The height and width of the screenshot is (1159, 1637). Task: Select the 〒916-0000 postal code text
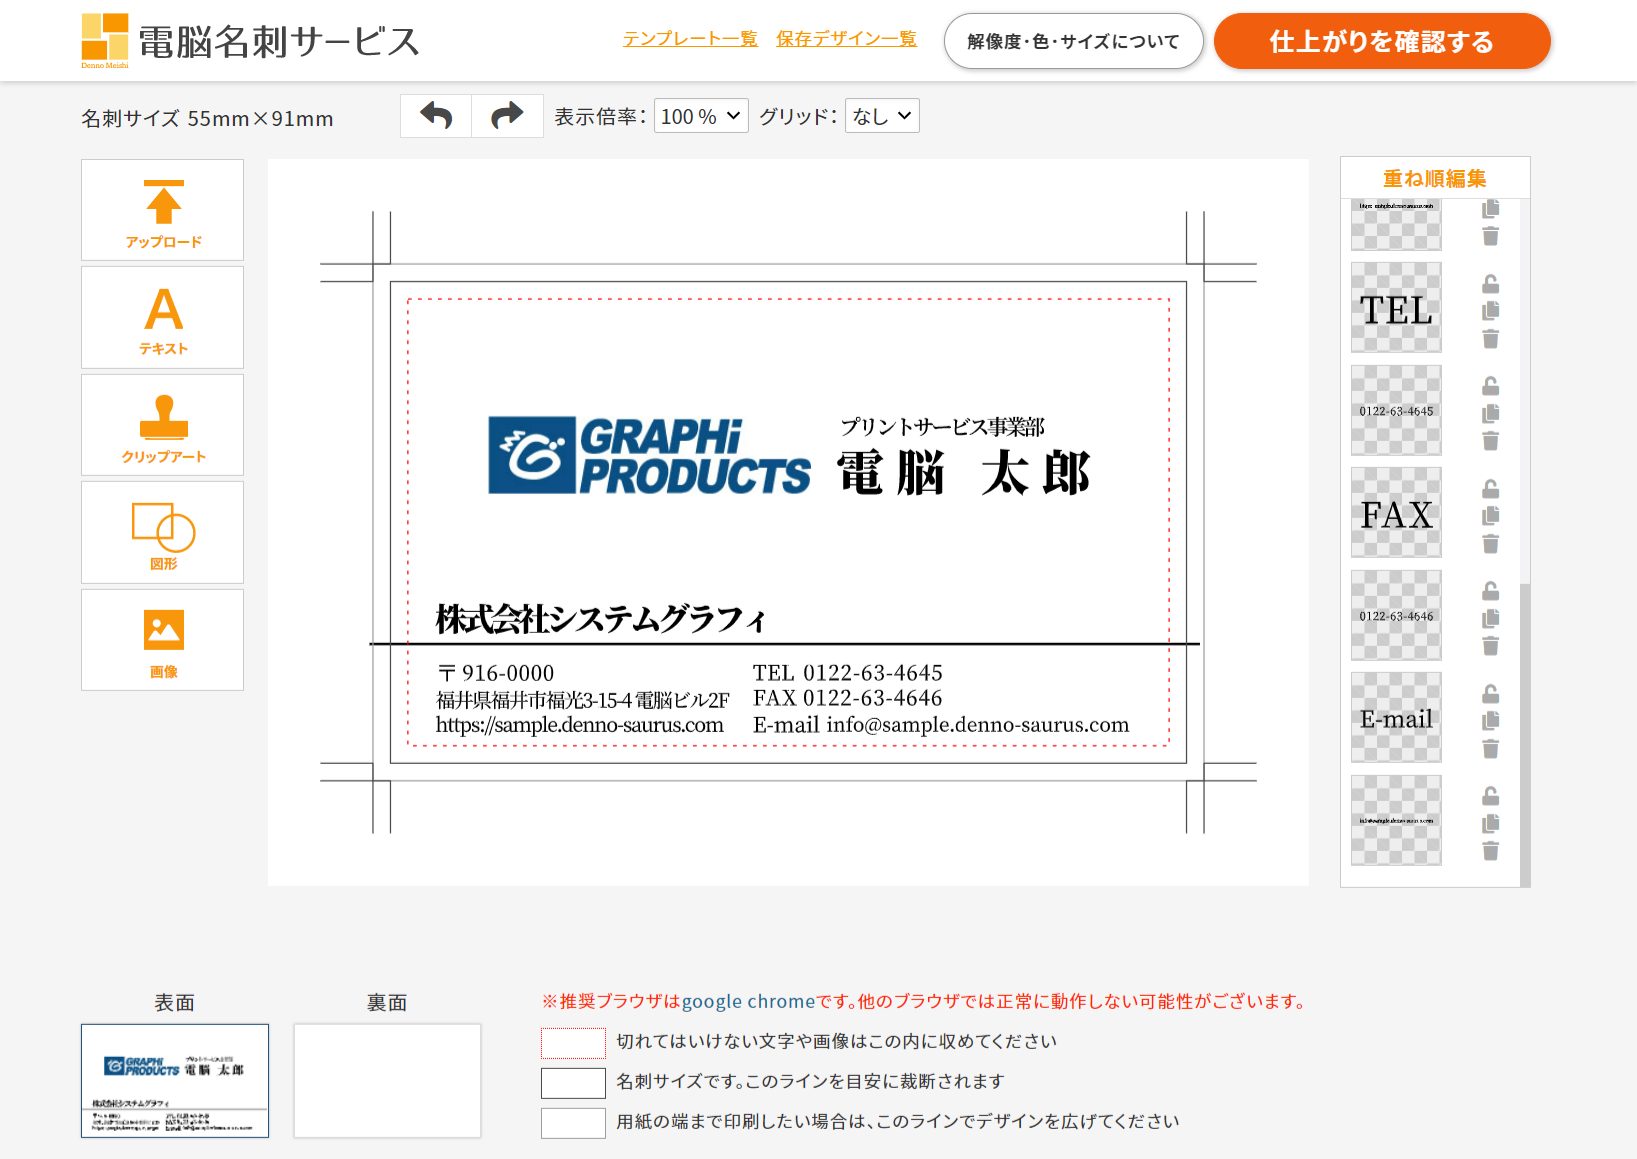click(x=496, y=673)
